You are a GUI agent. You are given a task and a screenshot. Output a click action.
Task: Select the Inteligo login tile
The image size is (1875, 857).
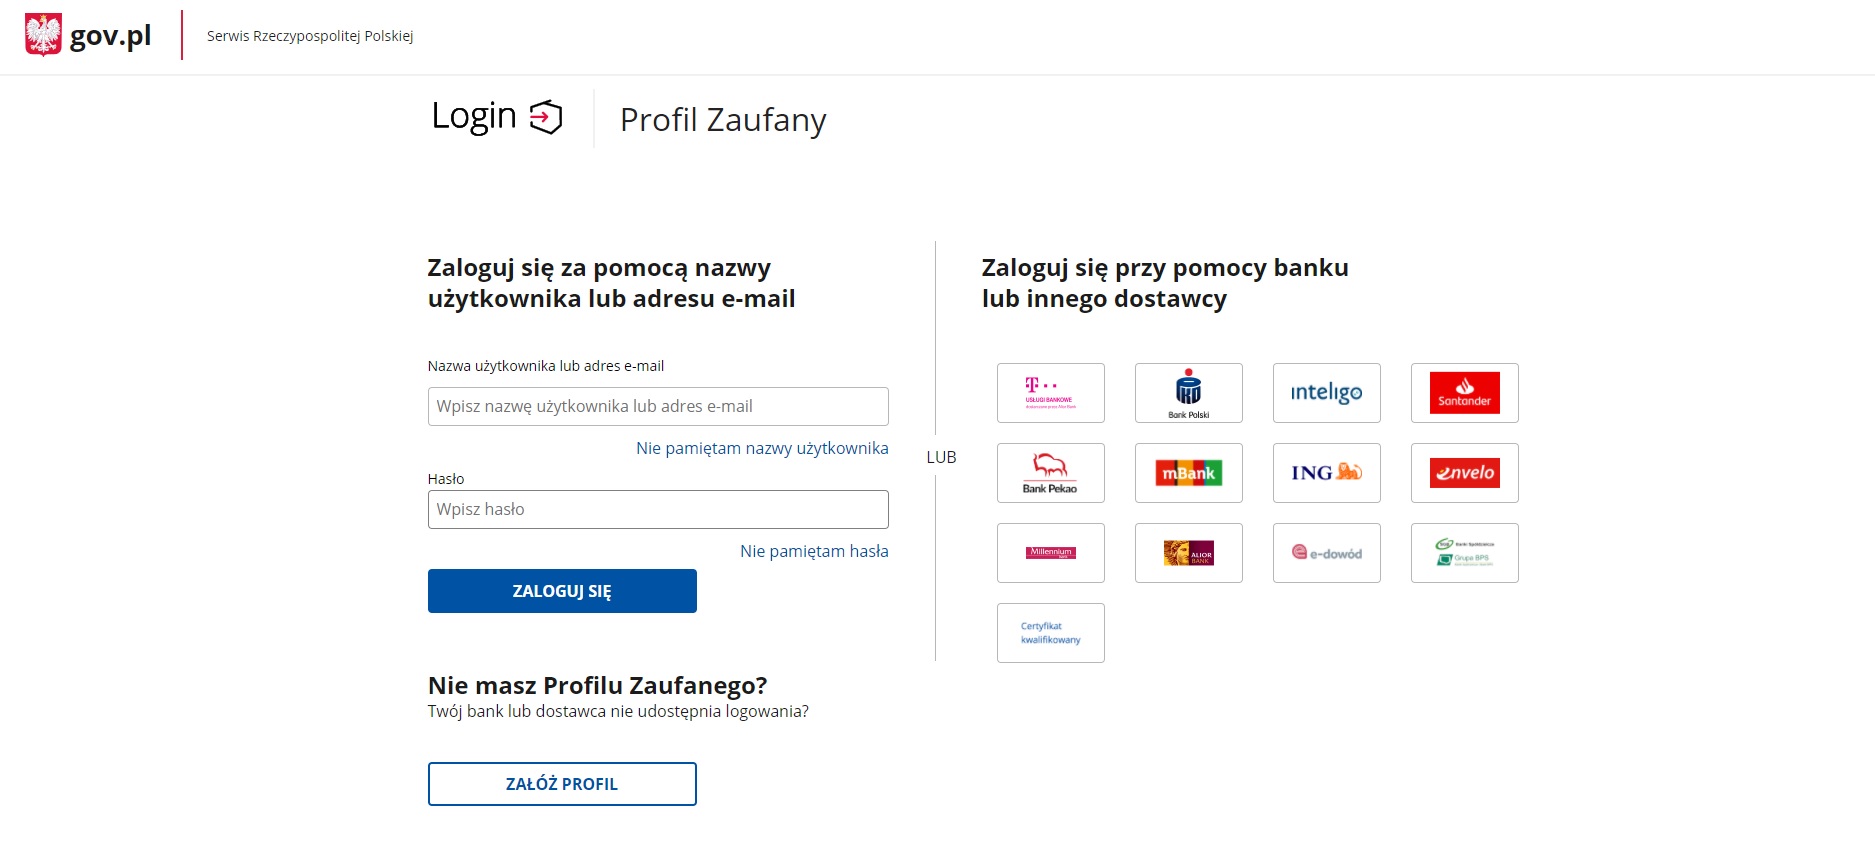tap(1326, 393)
